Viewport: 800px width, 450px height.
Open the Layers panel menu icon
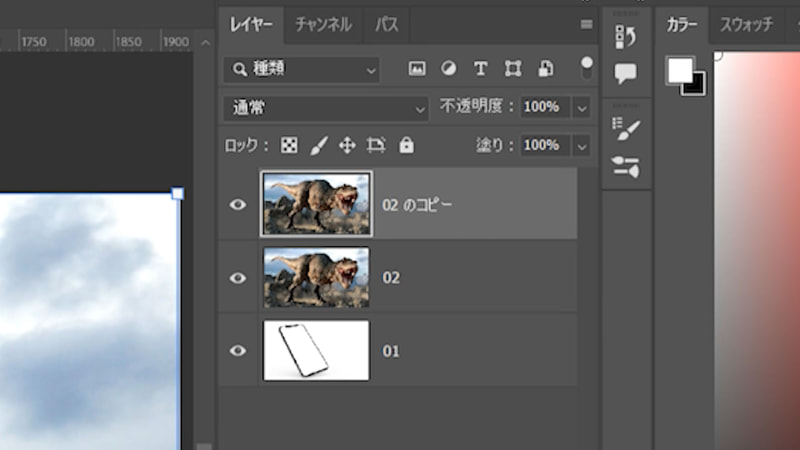click(x=586, y=24)
